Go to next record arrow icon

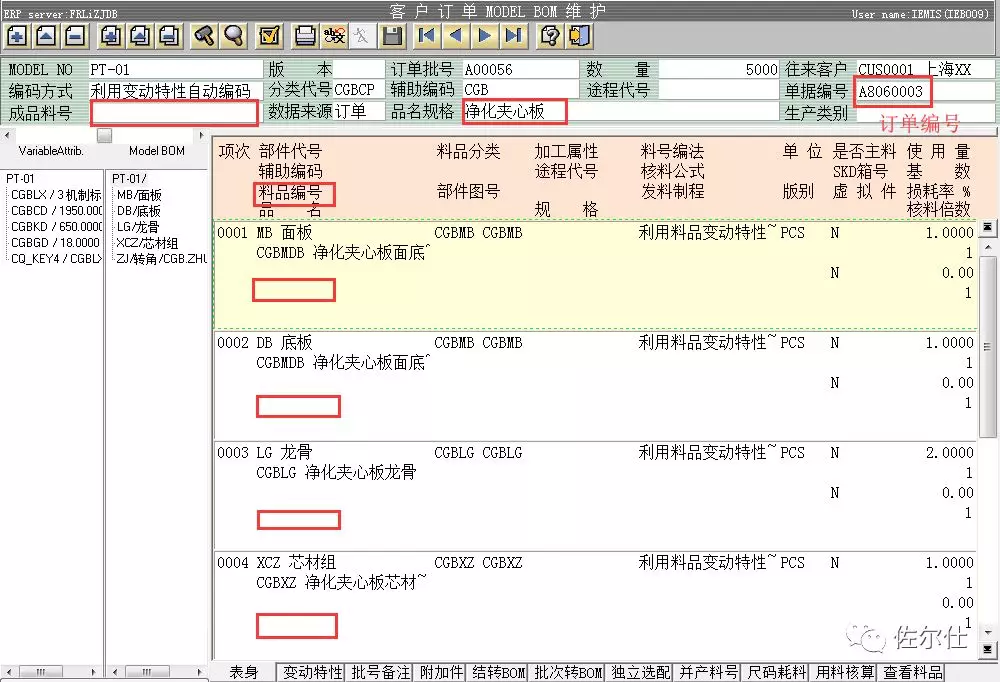[485, 36]
